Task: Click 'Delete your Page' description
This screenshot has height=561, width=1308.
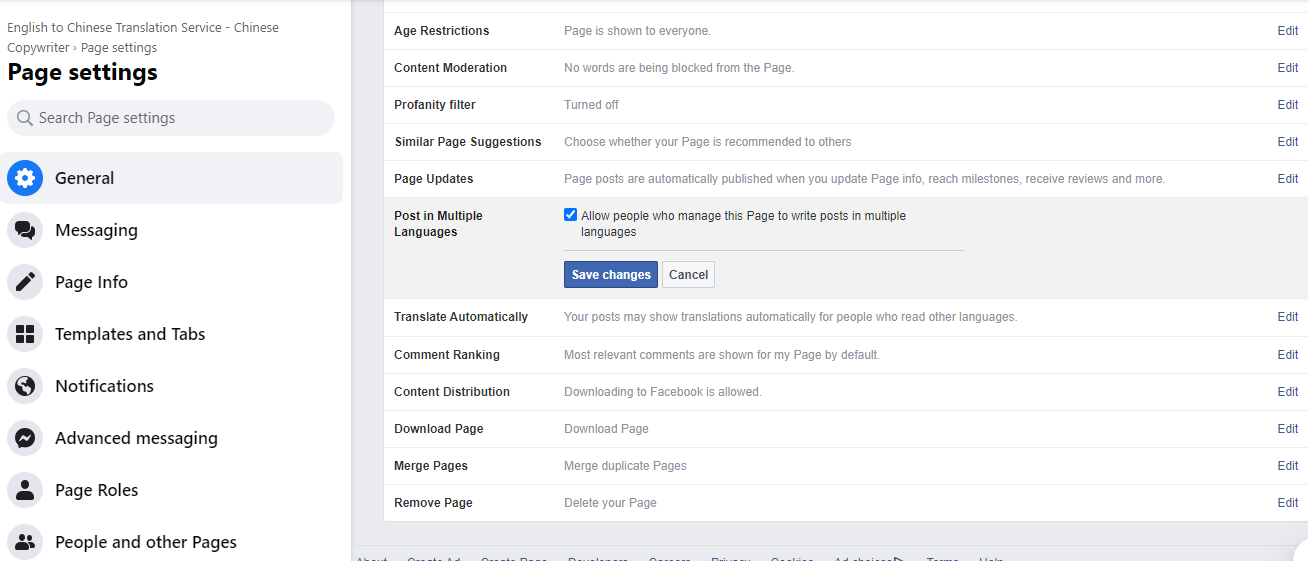Action: click(x=610, y=503)
